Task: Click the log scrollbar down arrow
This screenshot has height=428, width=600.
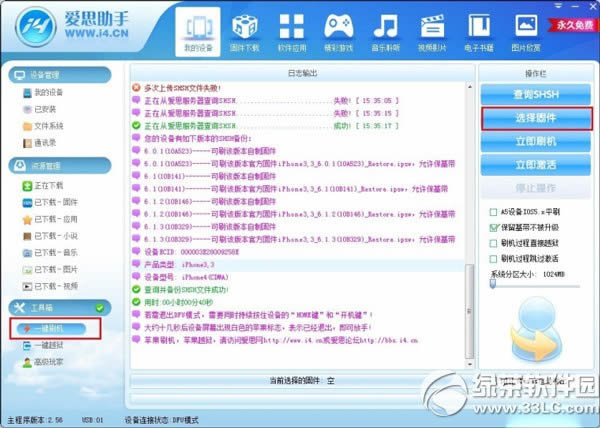Action: pos(470,364)
